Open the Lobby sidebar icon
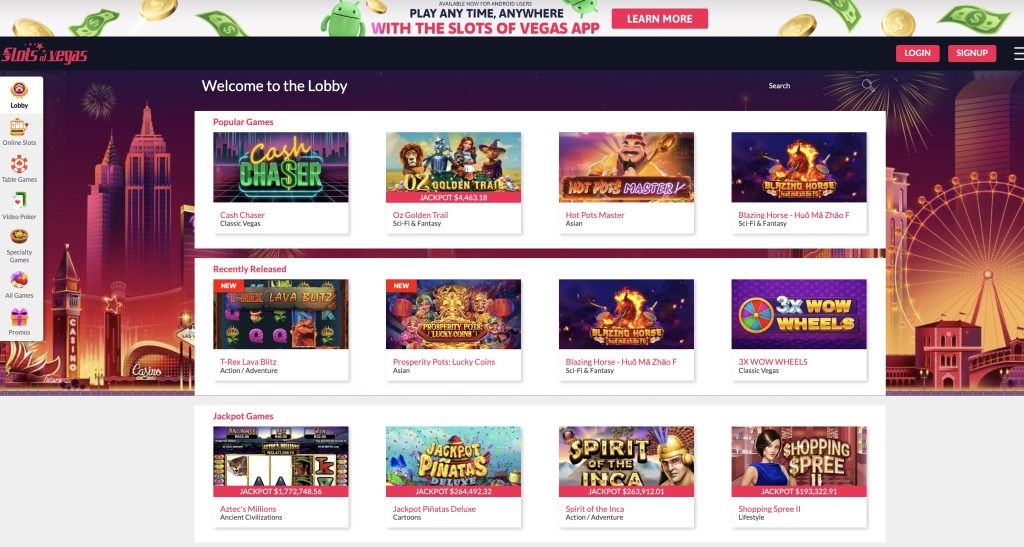 (19, 89)
